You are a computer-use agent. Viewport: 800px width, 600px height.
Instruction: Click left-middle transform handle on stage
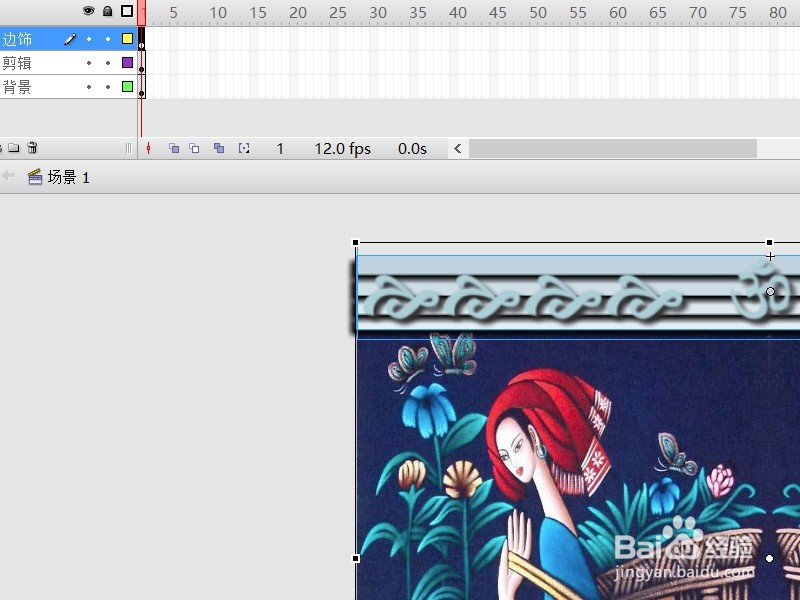356,558
